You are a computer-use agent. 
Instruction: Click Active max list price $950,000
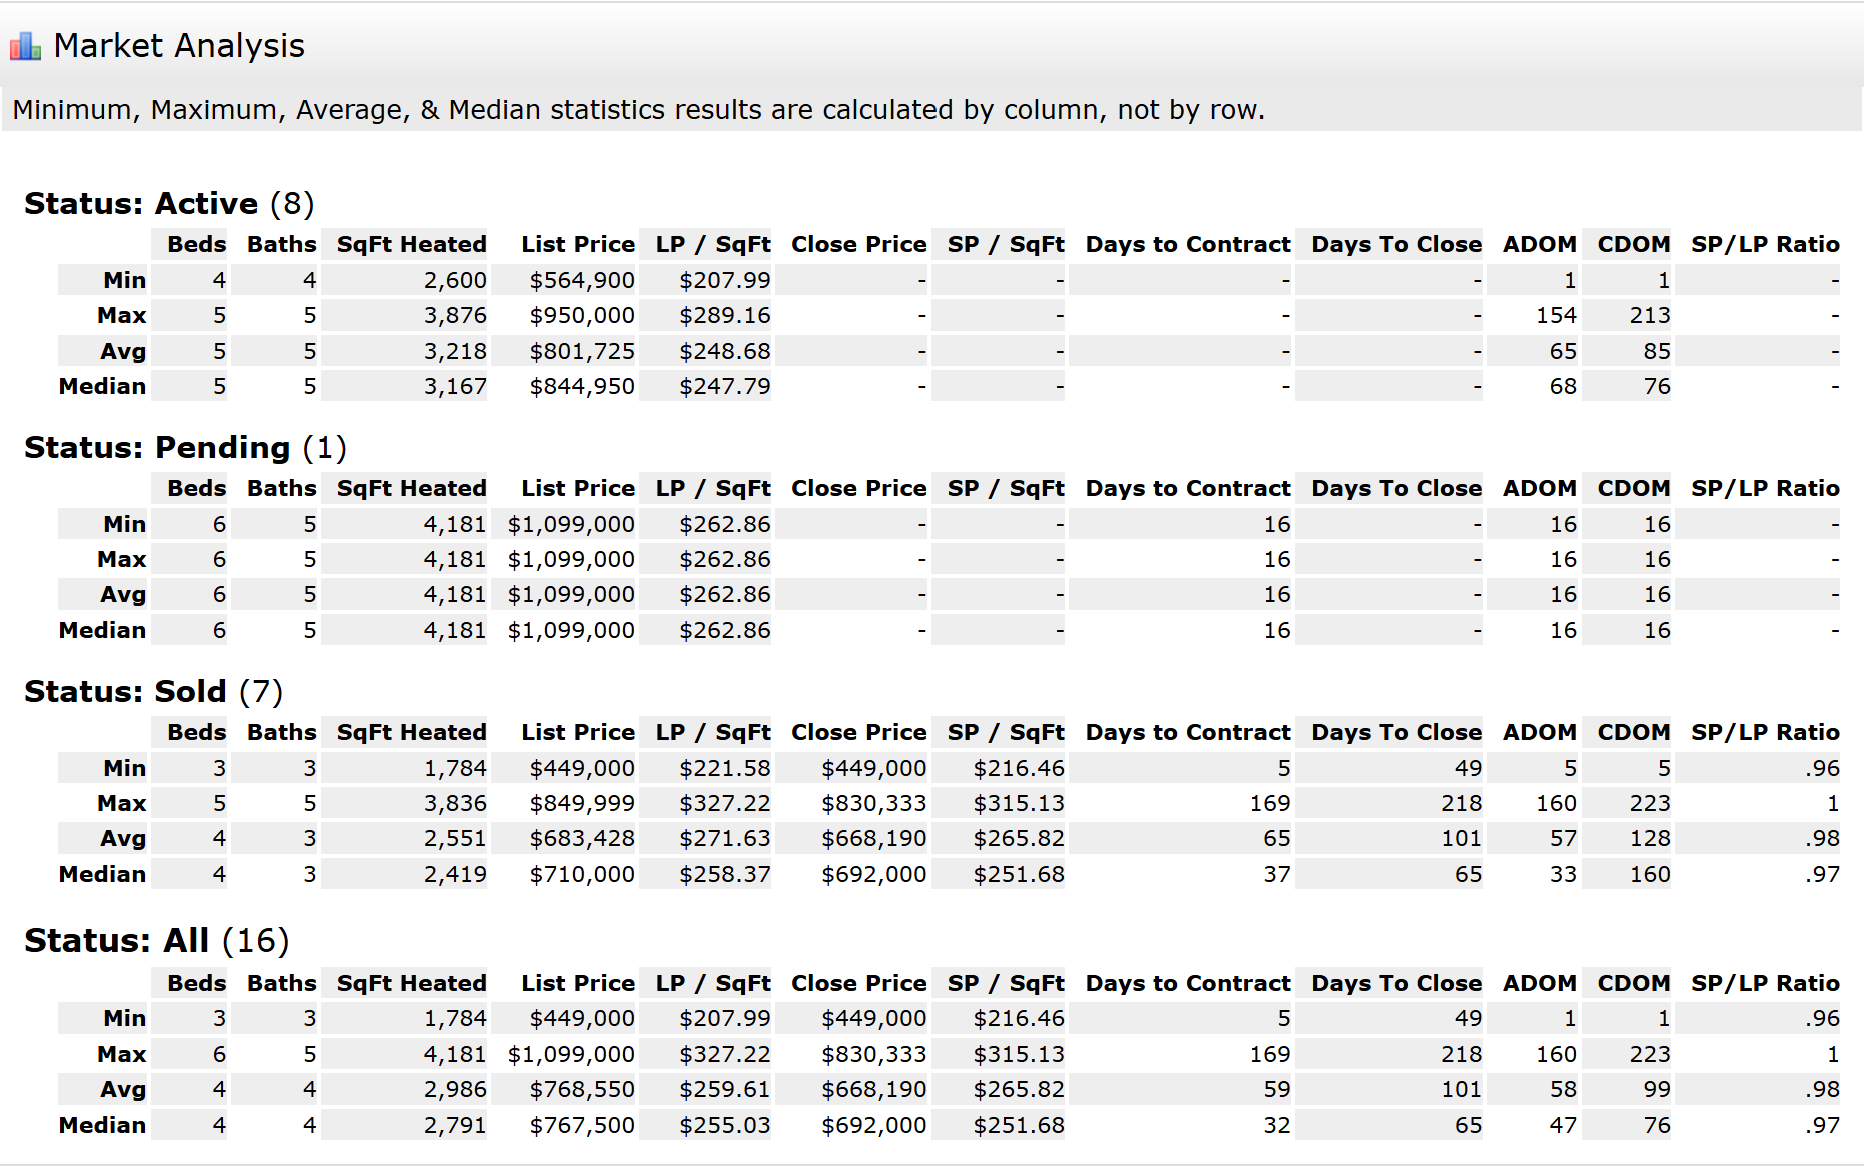point(582,316)
